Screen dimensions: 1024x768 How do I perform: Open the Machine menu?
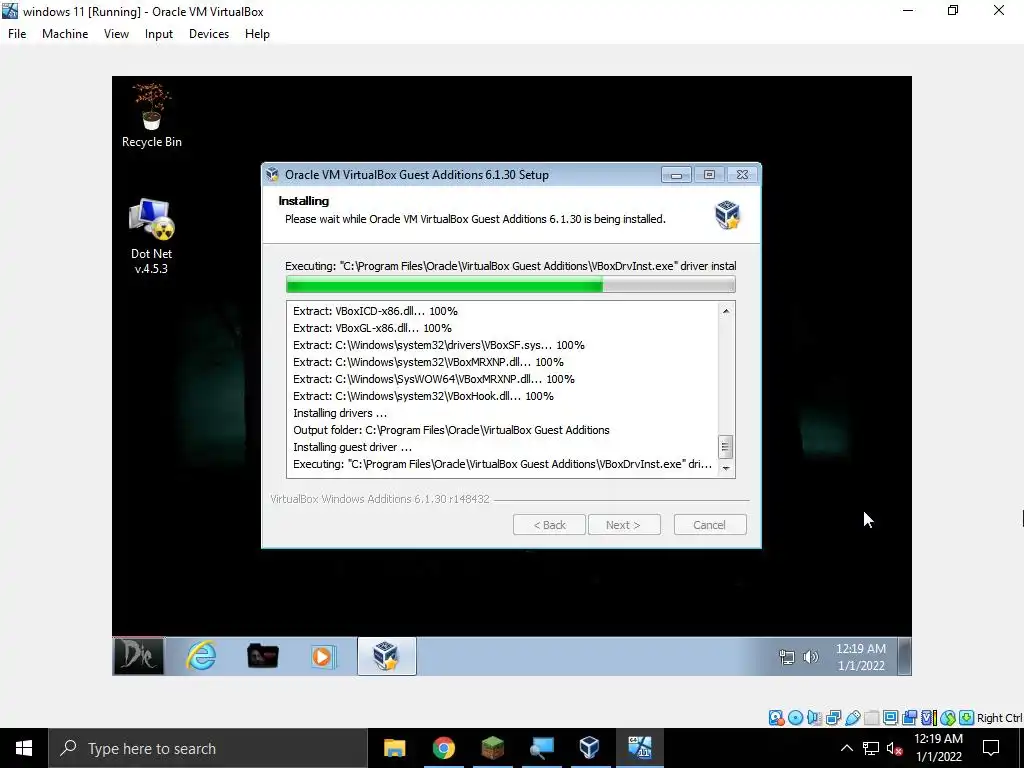click(65, 34)
